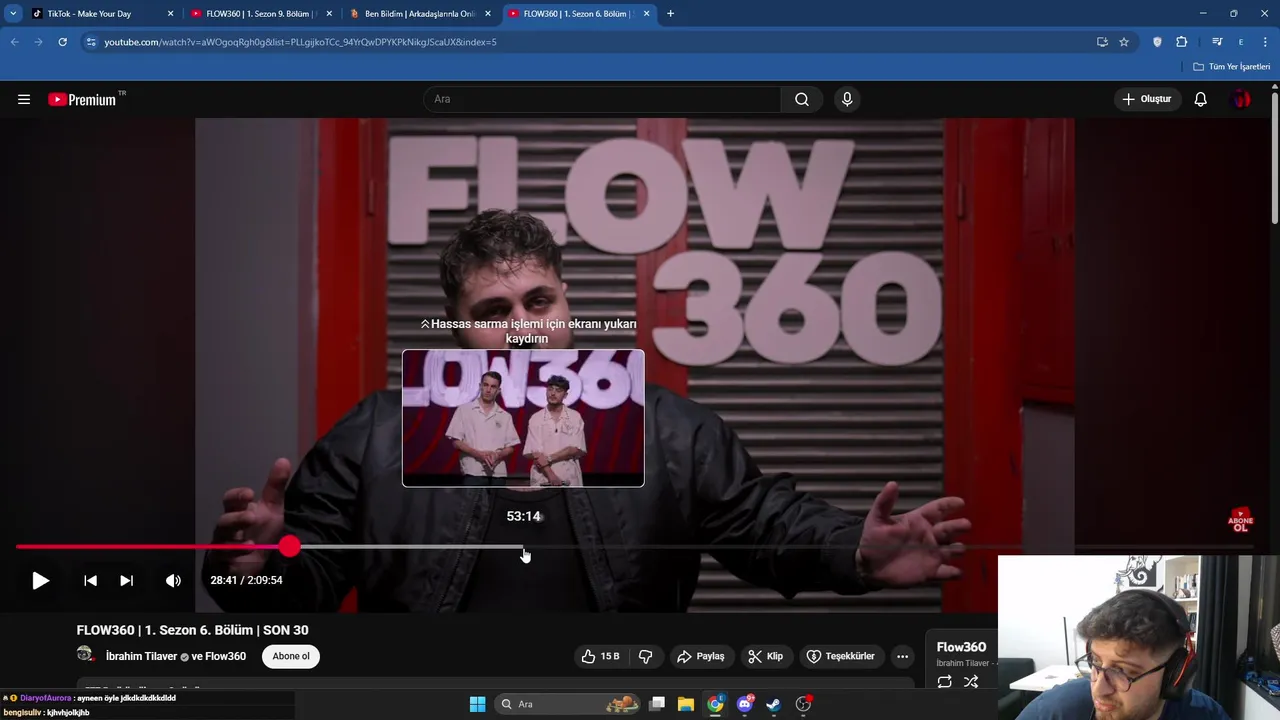Click the 53:14 preview thumbnail
1280x720 pixels.
tap(523, 418)
